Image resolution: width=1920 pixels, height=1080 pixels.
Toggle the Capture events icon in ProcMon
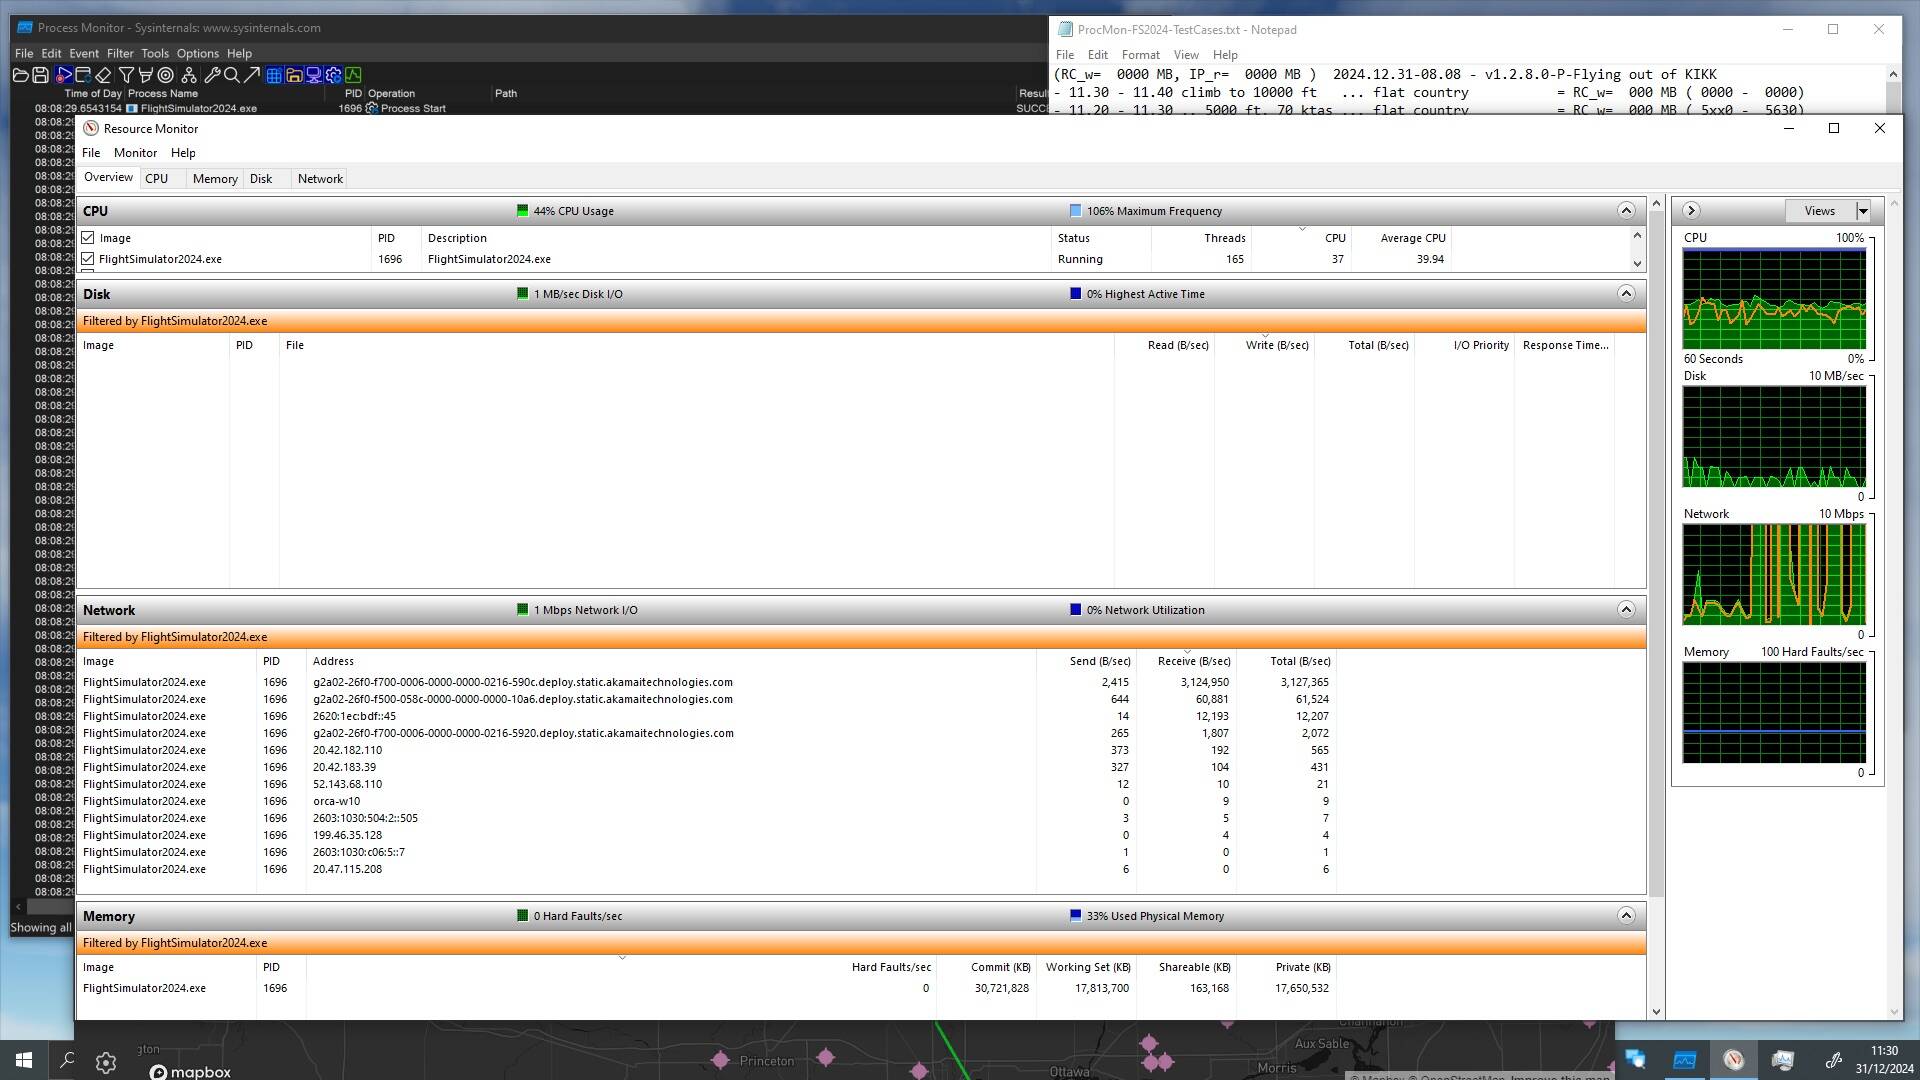pyautogui.click(x=62, y=75)
